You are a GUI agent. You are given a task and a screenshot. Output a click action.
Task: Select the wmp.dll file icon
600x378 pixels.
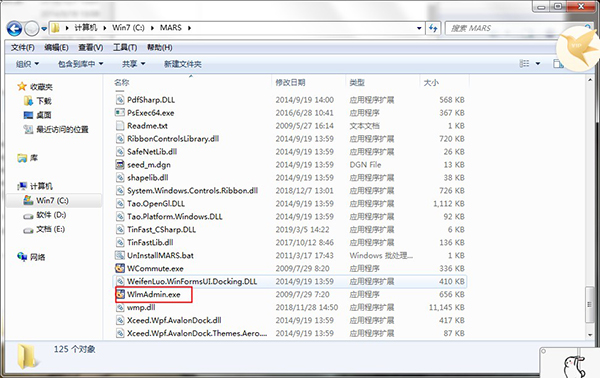pyautogui.click(x=120, y=308)
